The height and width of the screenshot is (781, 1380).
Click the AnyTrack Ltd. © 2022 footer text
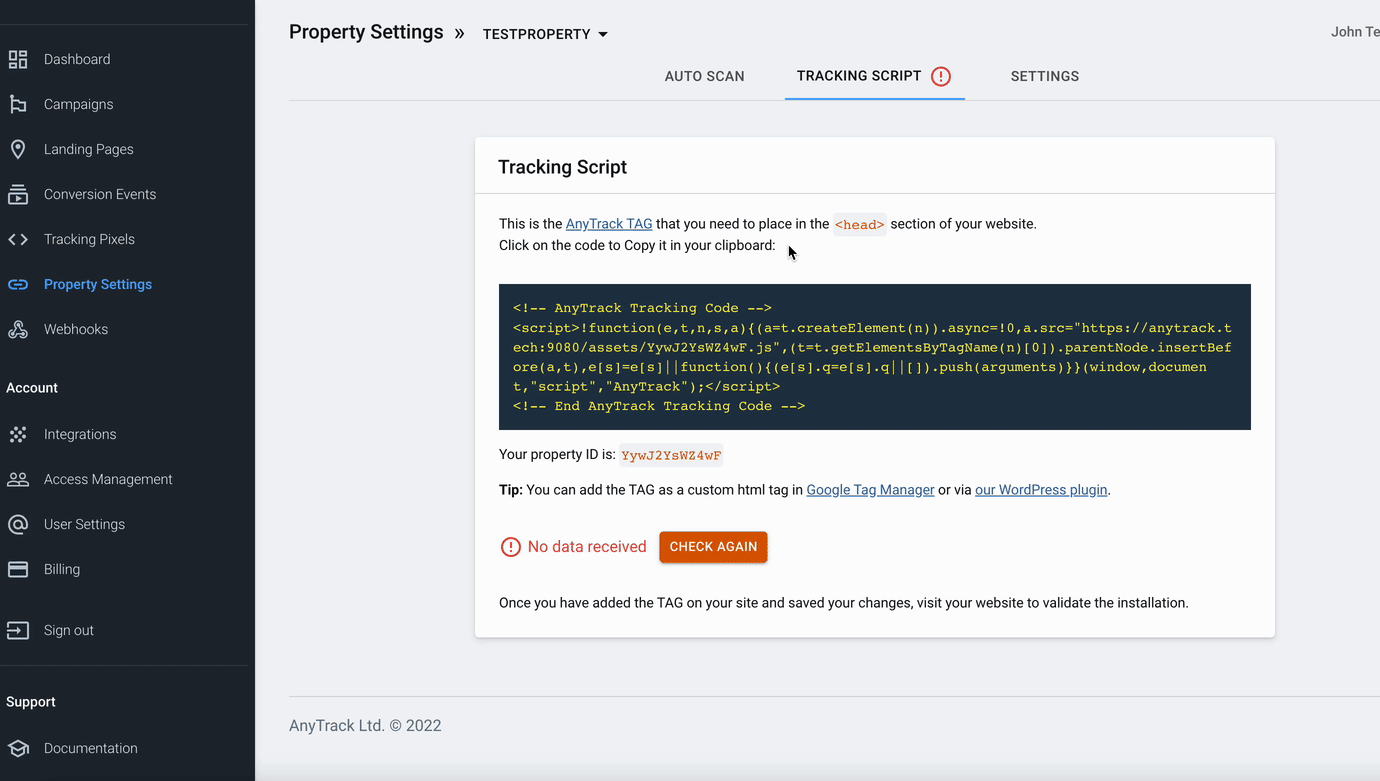tap(365, 726)
